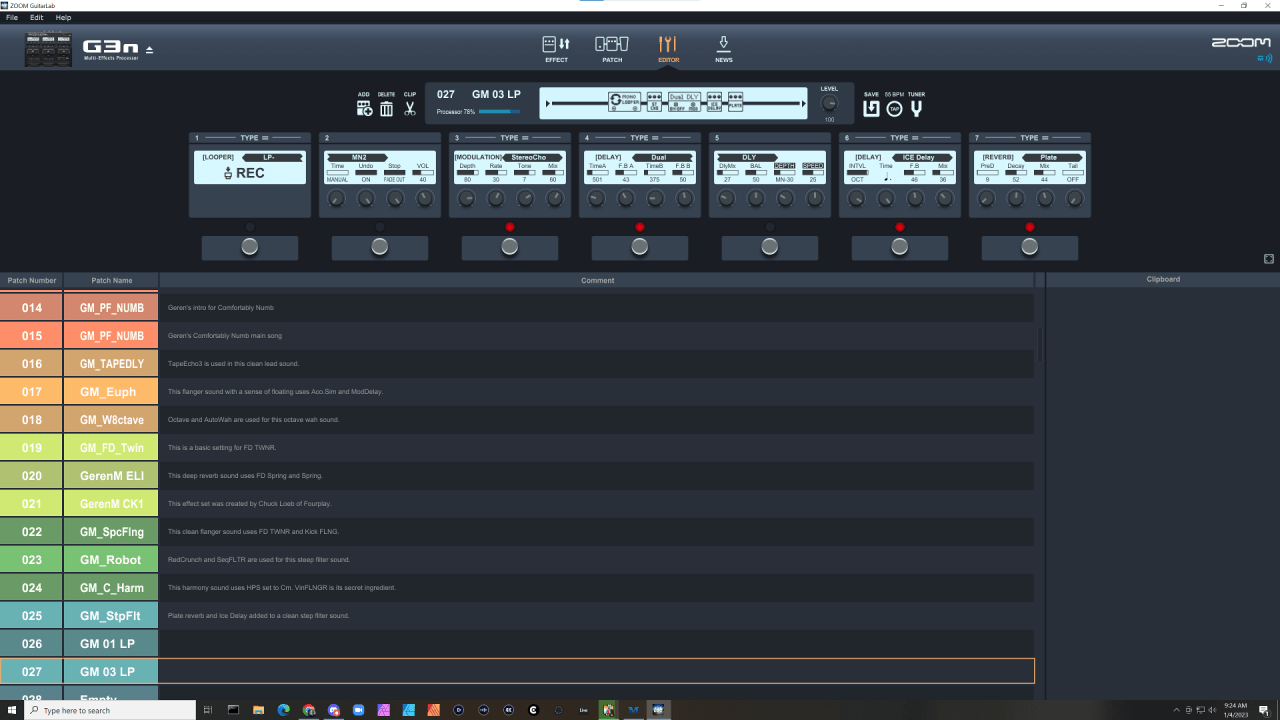Select patch 014 GM_PF_NUMB
1280x720 pixels.
[x=111, y=307]
